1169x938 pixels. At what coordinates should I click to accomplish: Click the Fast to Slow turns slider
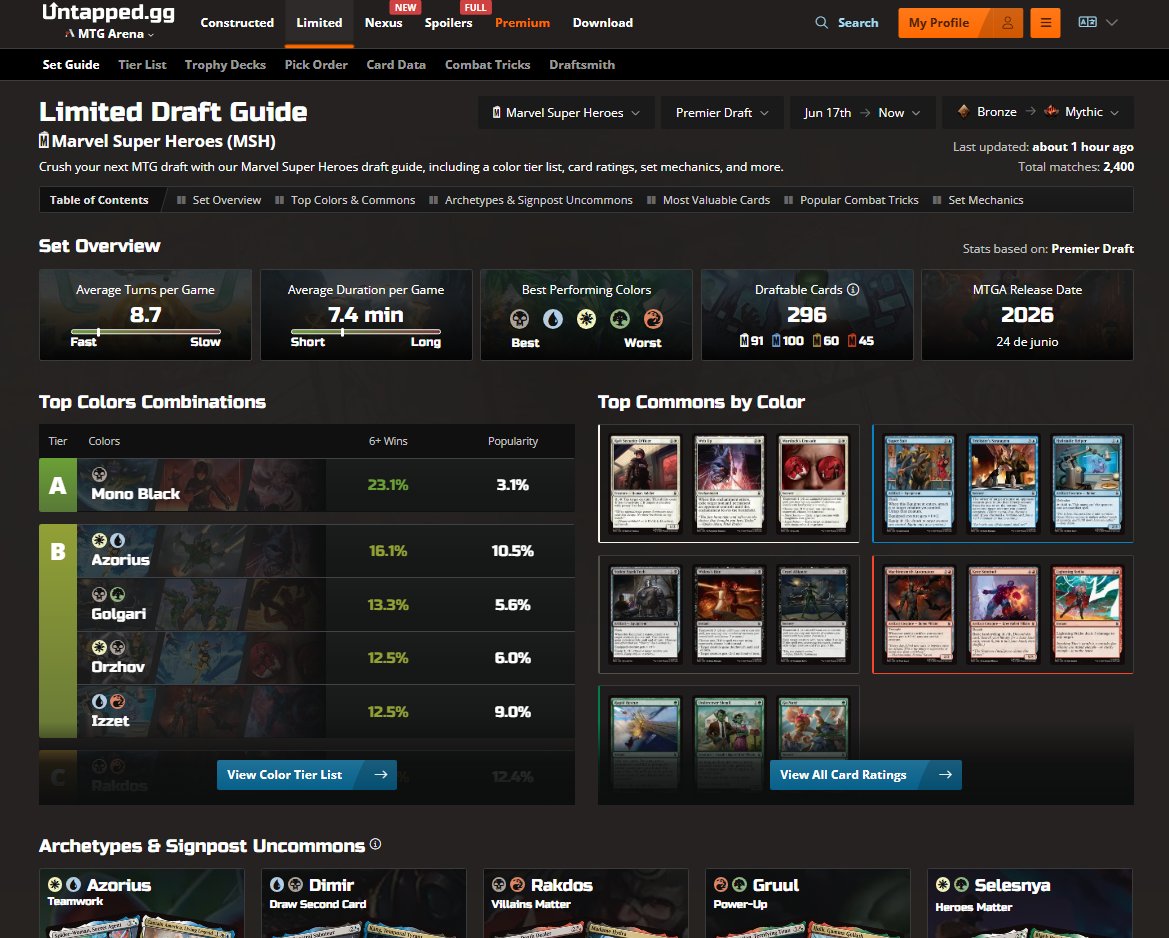point(145,332)
